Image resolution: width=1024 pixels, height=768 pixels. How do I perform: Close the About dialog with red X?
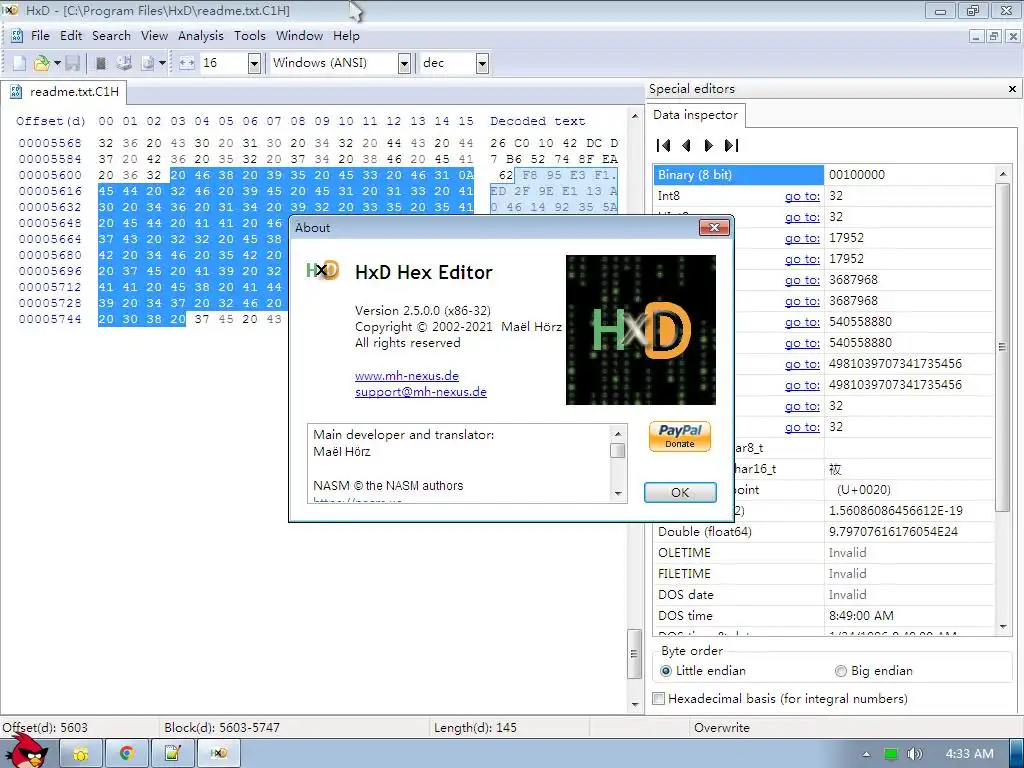(x=714, y=227)
